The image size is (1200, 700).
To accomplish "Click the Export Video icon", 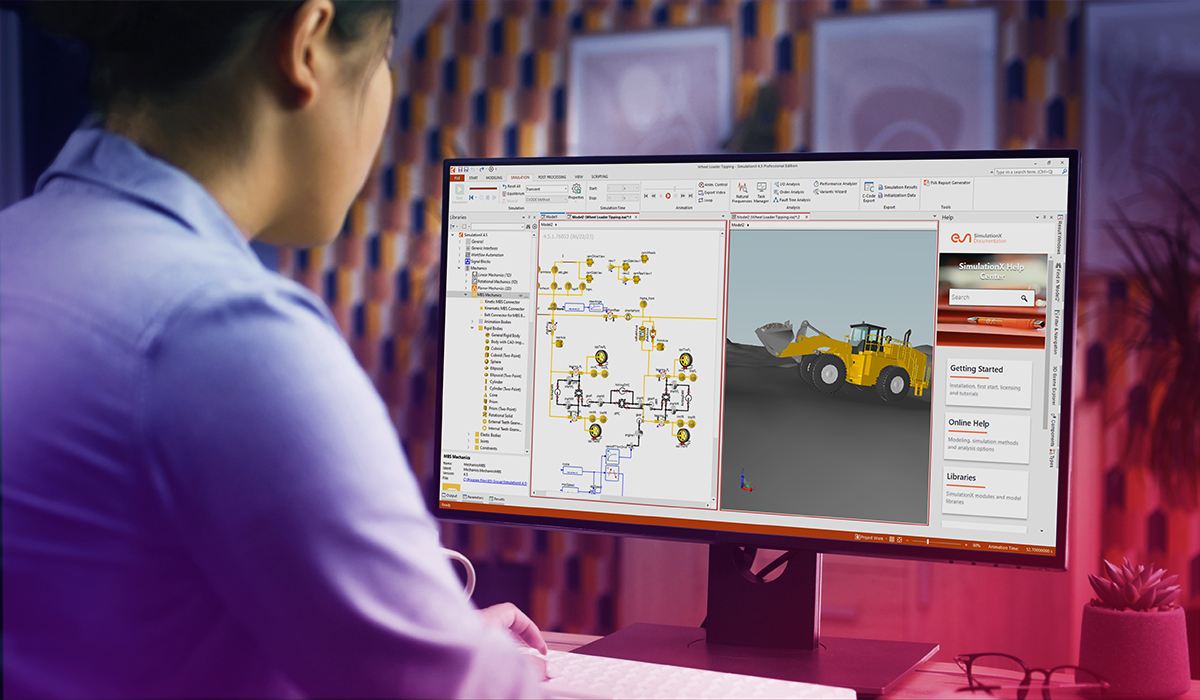I will coord(713,192).
